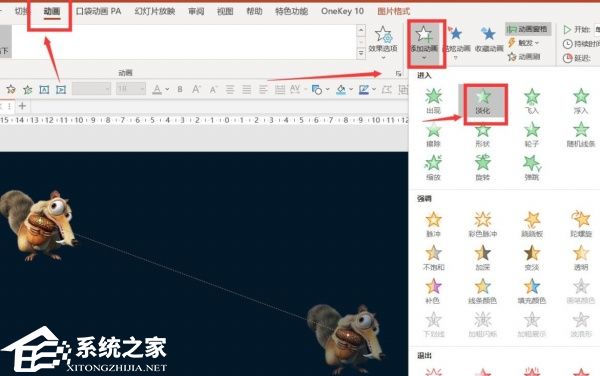Image resolution: width=600 pixels, height=376 pixels.
Task: Open the 动画 group dialog launcher
Action: pyautogui.click(x=398, y=73)
